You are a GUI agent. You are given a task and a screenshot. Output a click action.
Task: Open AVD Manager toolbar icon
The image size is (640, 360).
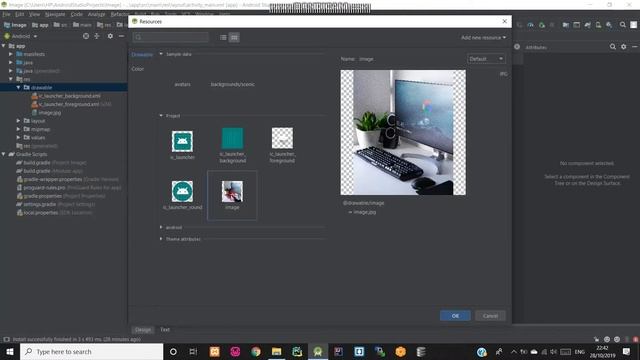click(598, 25)
